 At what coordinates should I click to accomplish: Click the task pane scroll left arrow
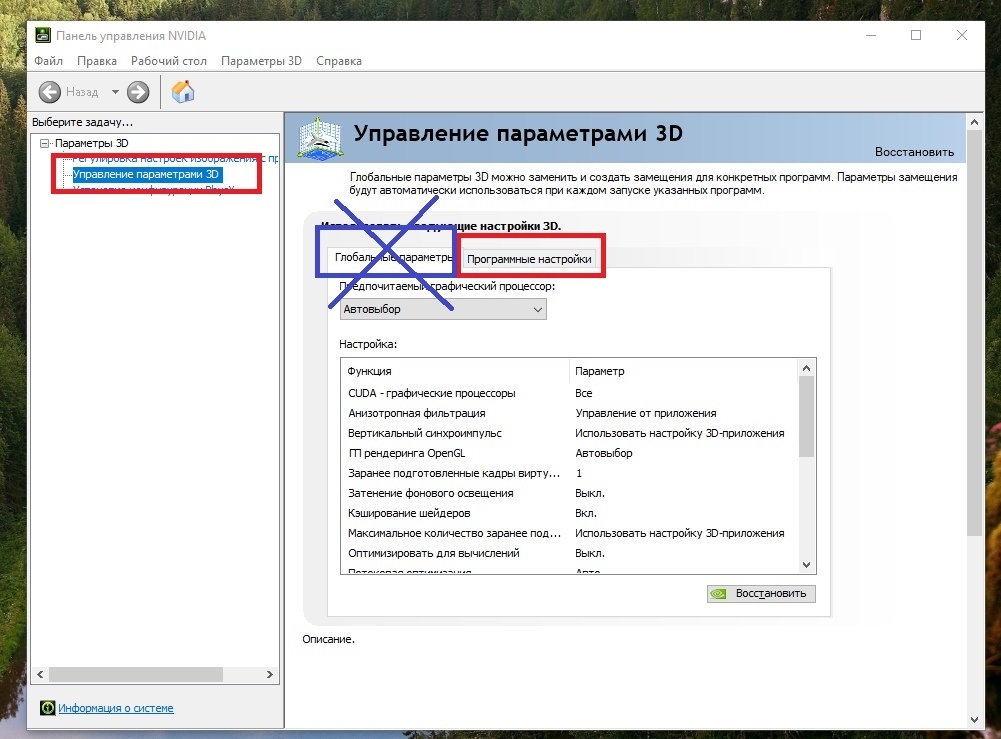(40, 674)
